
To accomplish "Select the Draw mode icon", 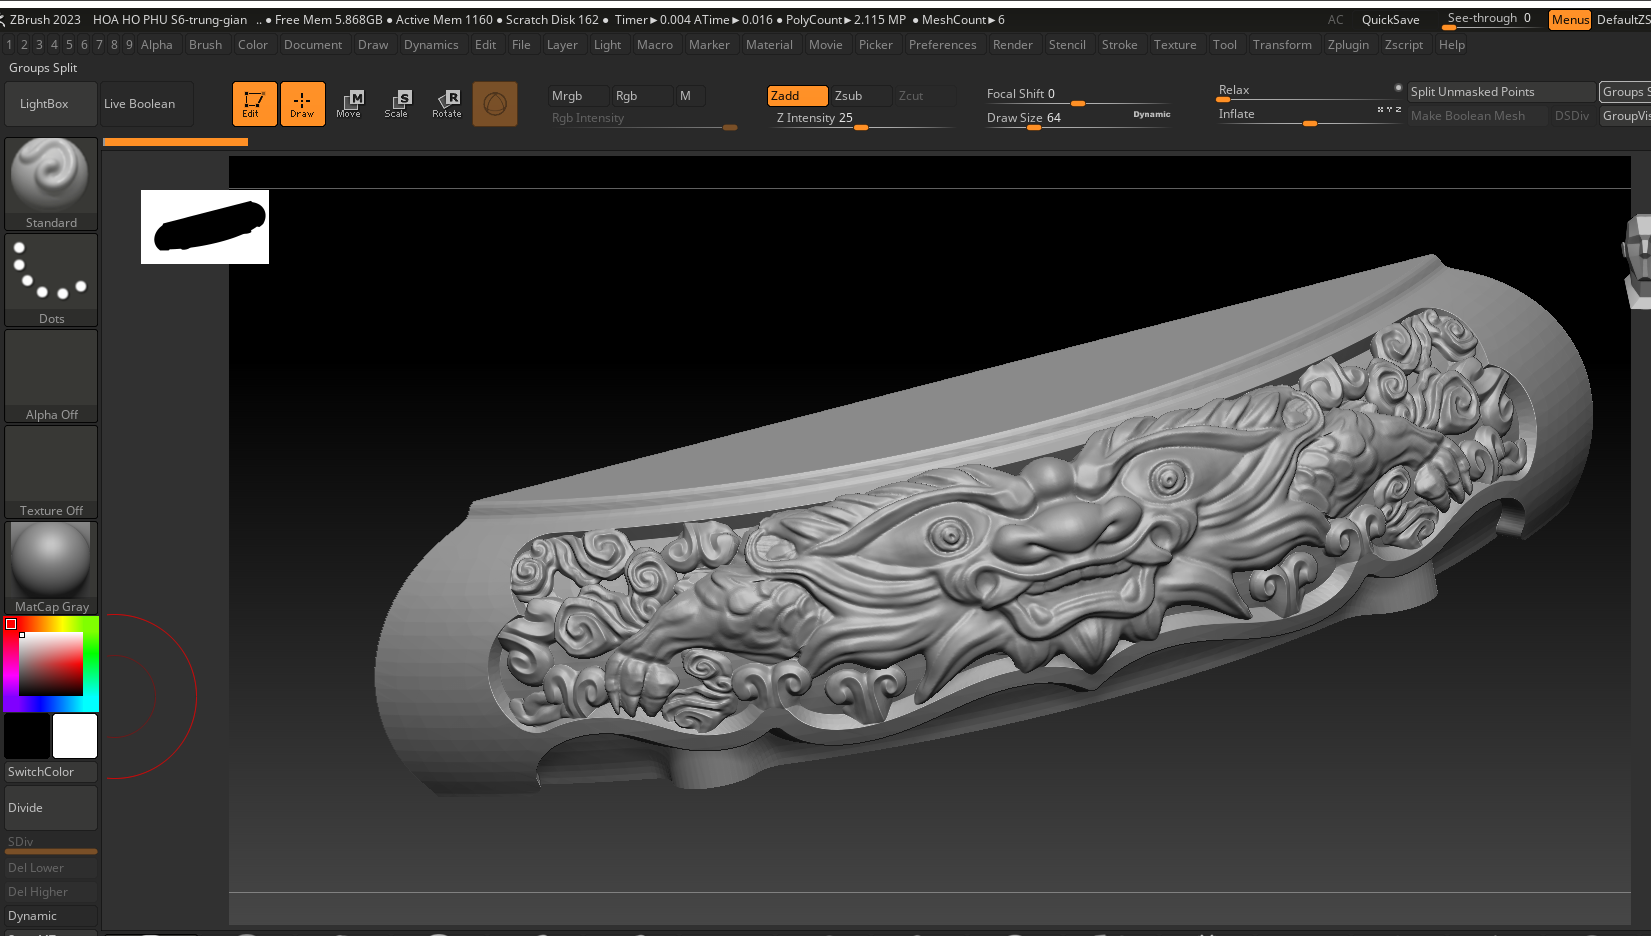I will [302, 104].
